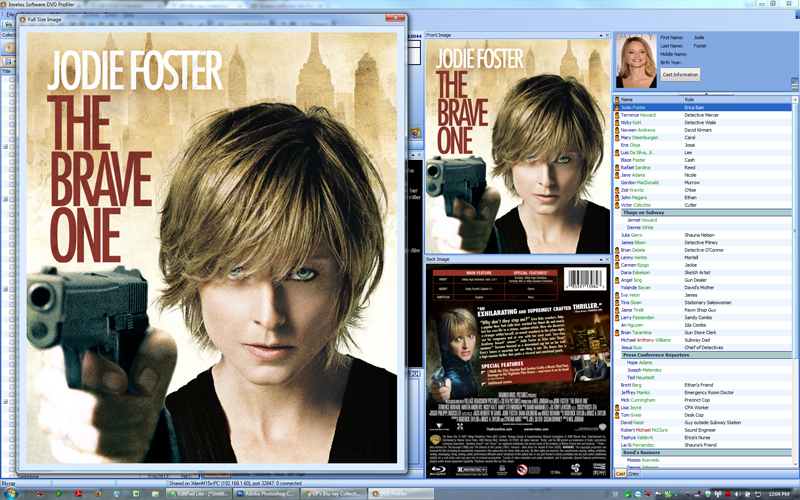Click the headshot icon beside Nicky Katt
Viewport: 800px width, 500px height.
[x=617, y=123]
